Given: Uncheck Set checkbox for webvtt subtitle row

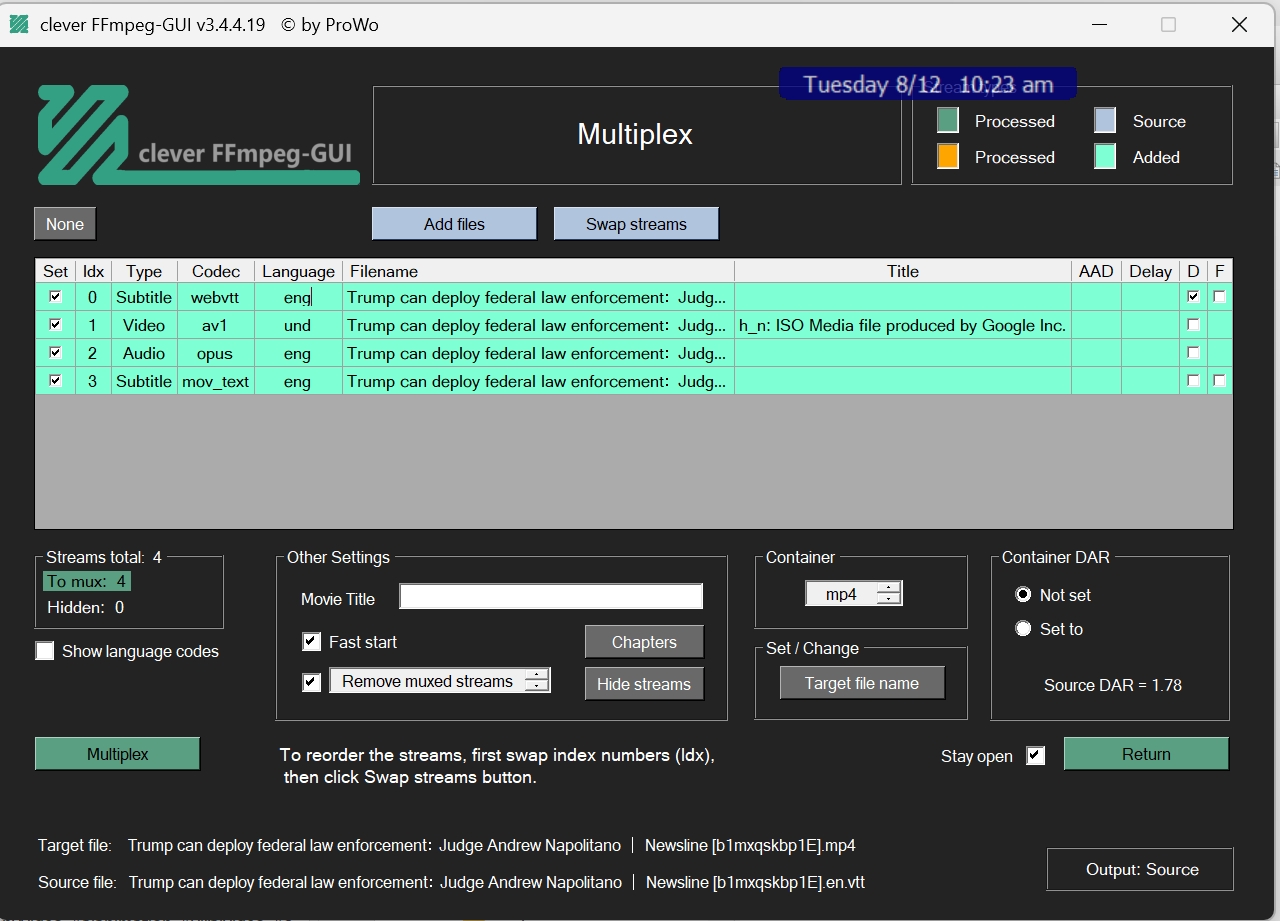Looking at the screenshot, I should [55, 297].
